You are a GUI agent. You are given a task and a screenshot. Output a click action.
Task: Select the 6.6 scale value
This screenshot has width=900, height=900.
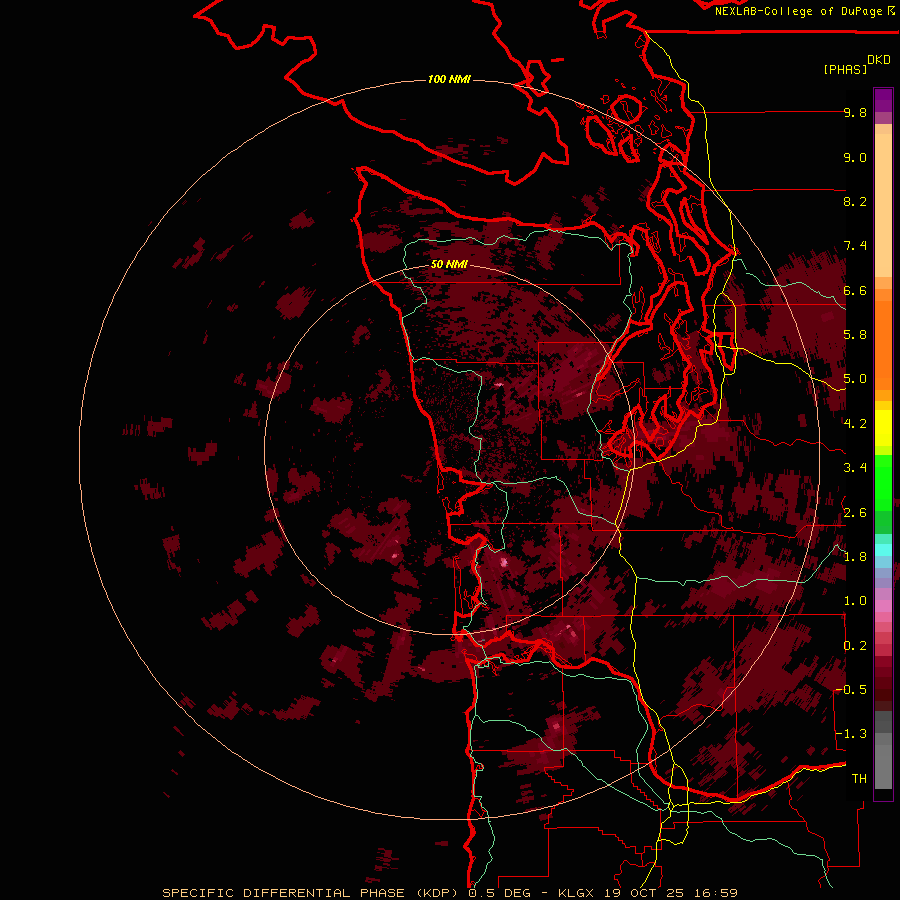pos(855,290)
